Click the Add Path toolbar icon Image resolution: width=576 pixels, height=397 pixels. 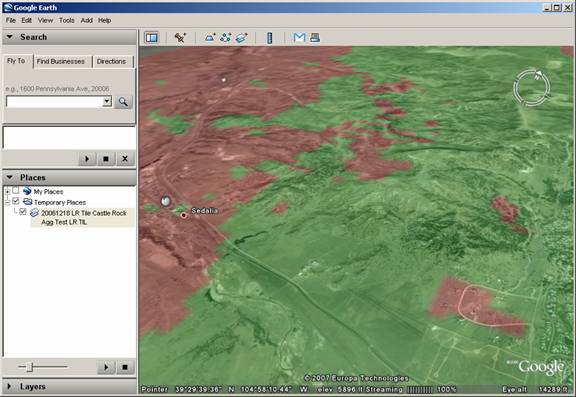[225, 37]
